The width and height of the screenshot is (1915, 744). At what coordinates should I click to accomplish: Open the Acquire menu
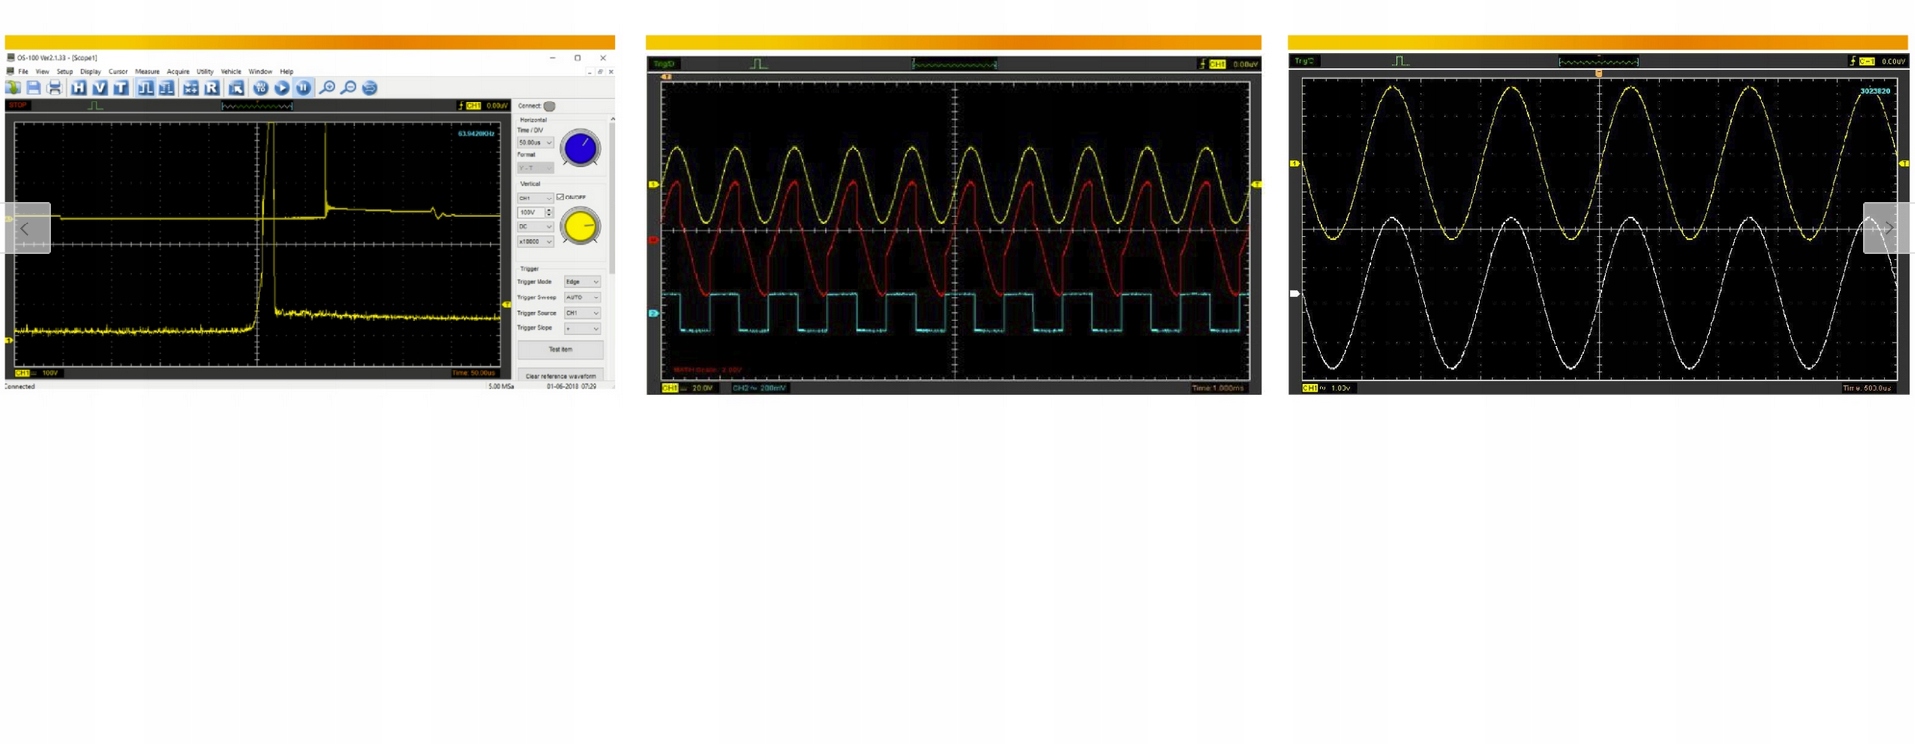(x=178, y=72)
